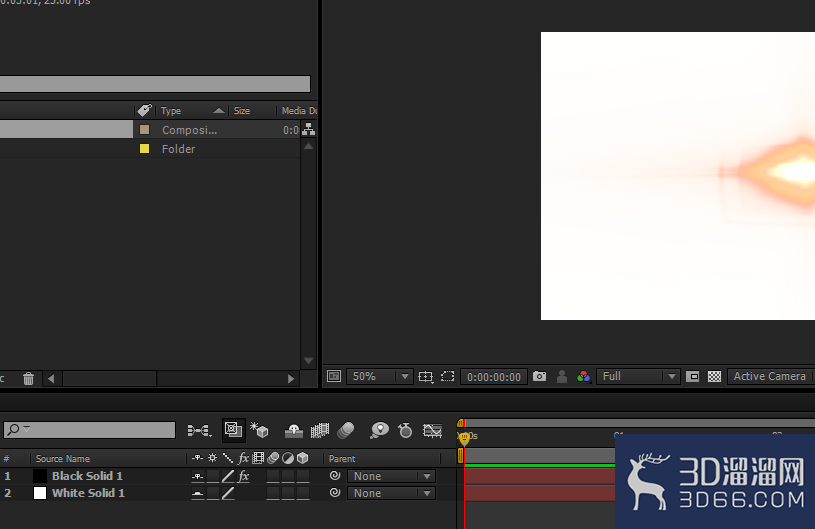The height and width of the screenshot is (529, 815).
Task: Click the Parent column header
Action: coord(342,459)
